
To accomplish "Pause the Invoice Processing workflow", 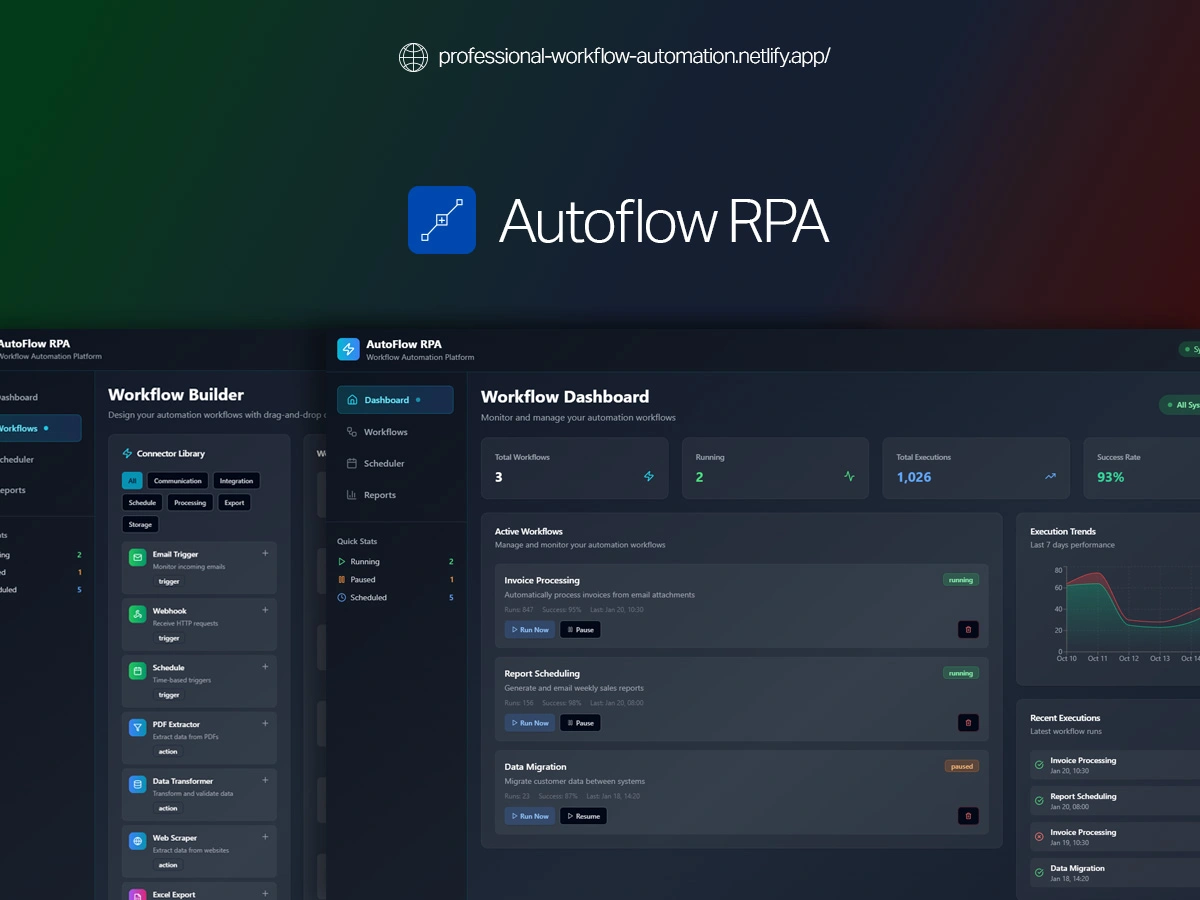I will coord(580,630).
